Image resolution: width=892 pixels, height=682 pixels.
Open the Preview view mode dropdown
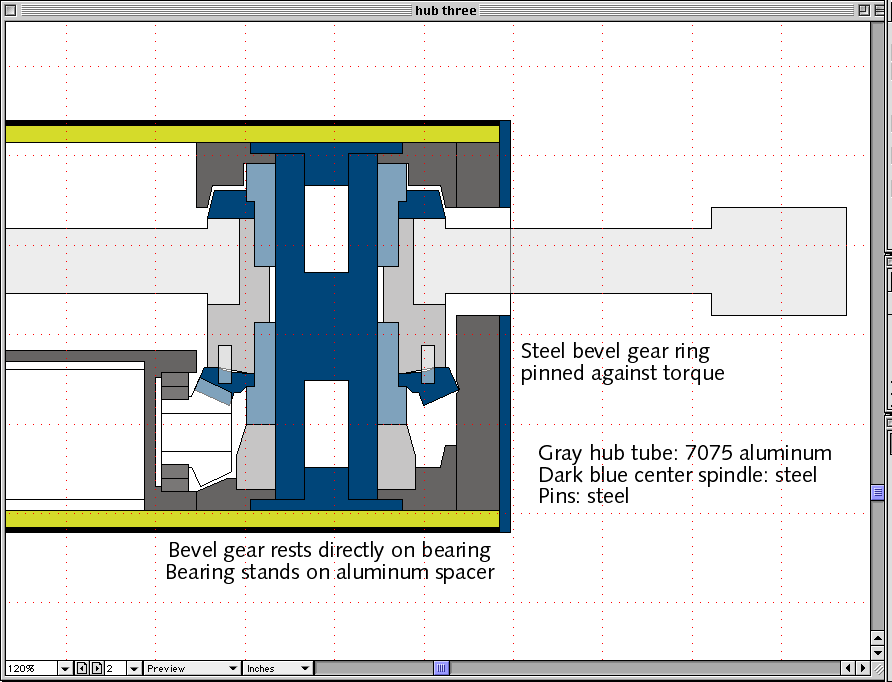point(192,668)
